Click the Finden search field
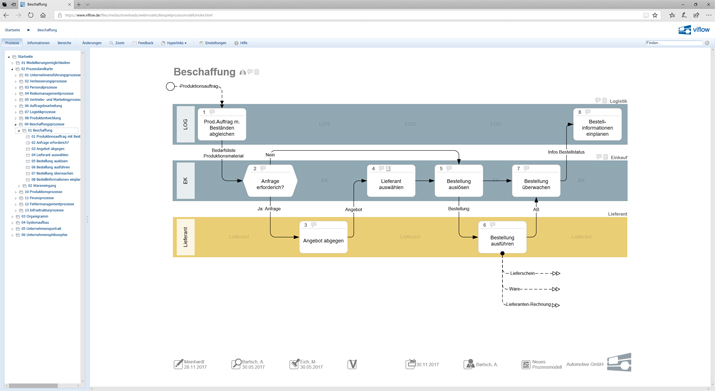Screen dimensions: 715x391 [674, 43]
